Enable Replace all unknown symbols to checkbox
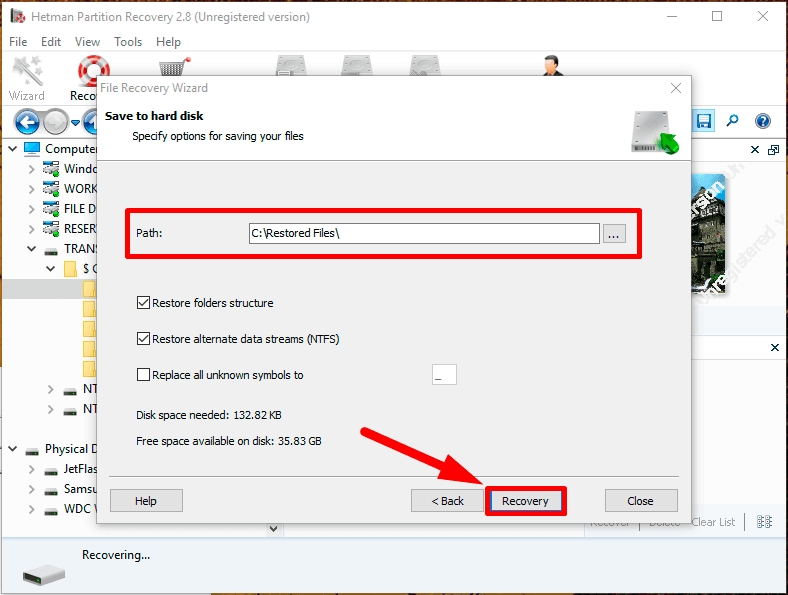This screenshot has width=788, height=595. click(x=143, y=375)
